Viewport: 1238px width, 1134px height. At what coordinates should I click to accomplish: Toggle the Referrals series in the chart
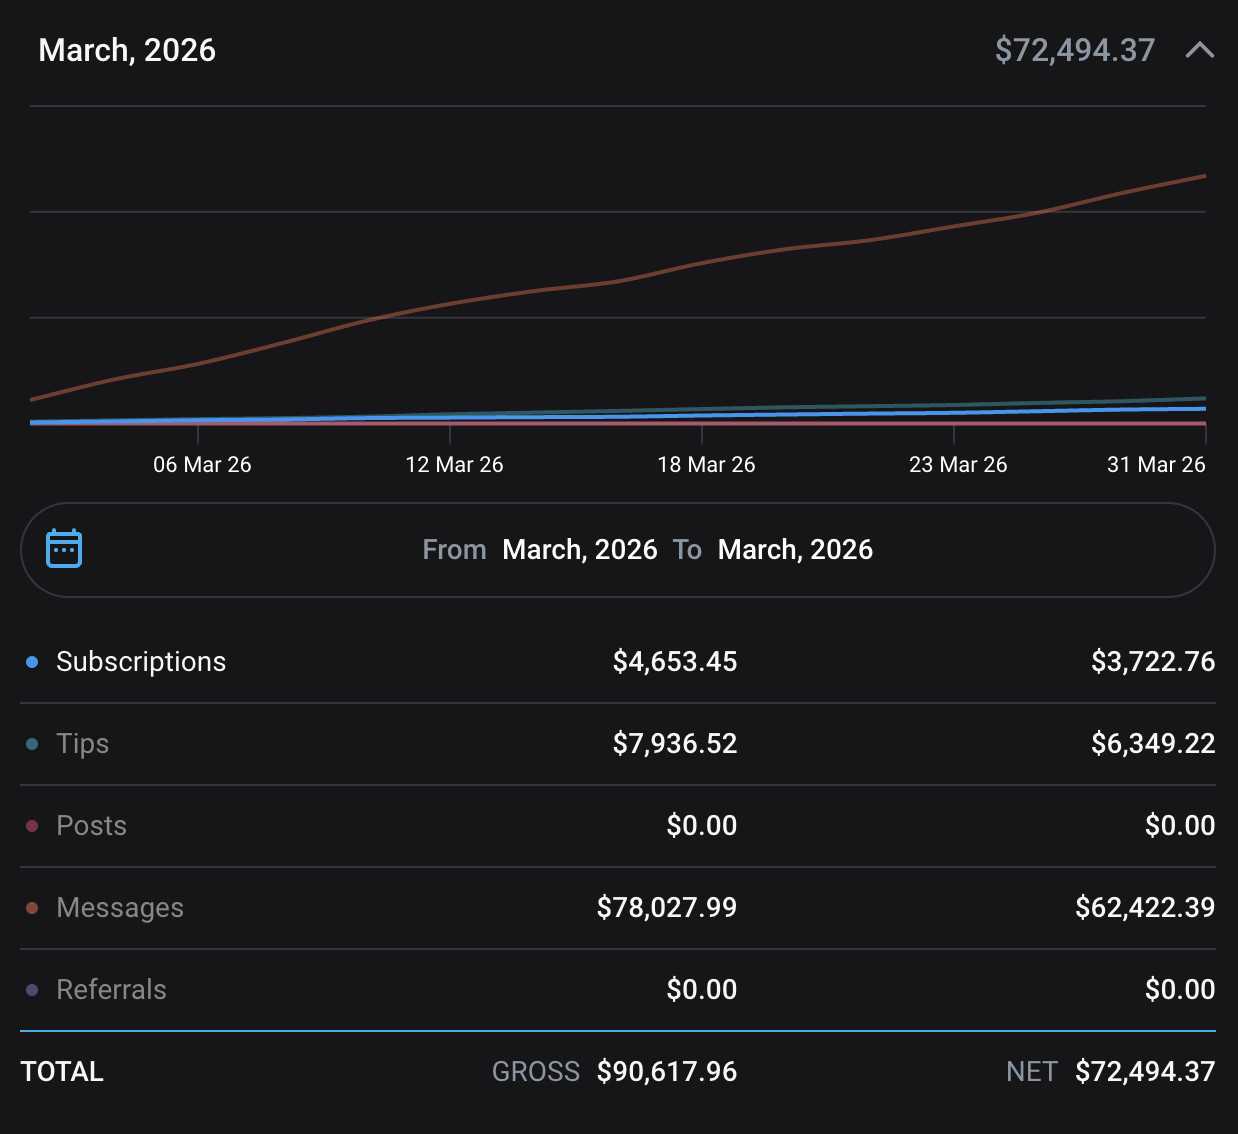(111, 990)
